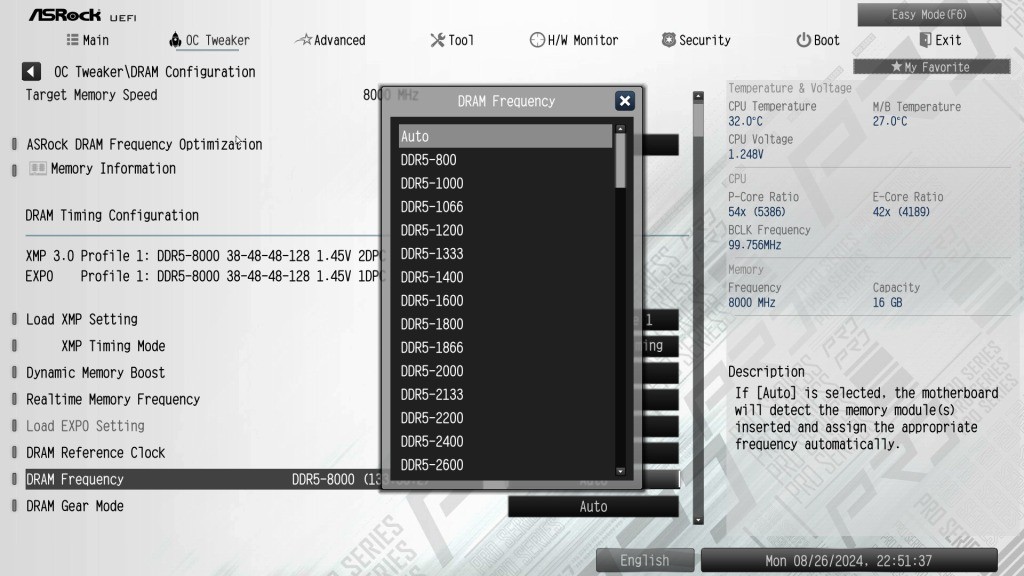
Task: Open the Main tab
Action: tap(88, 40)
